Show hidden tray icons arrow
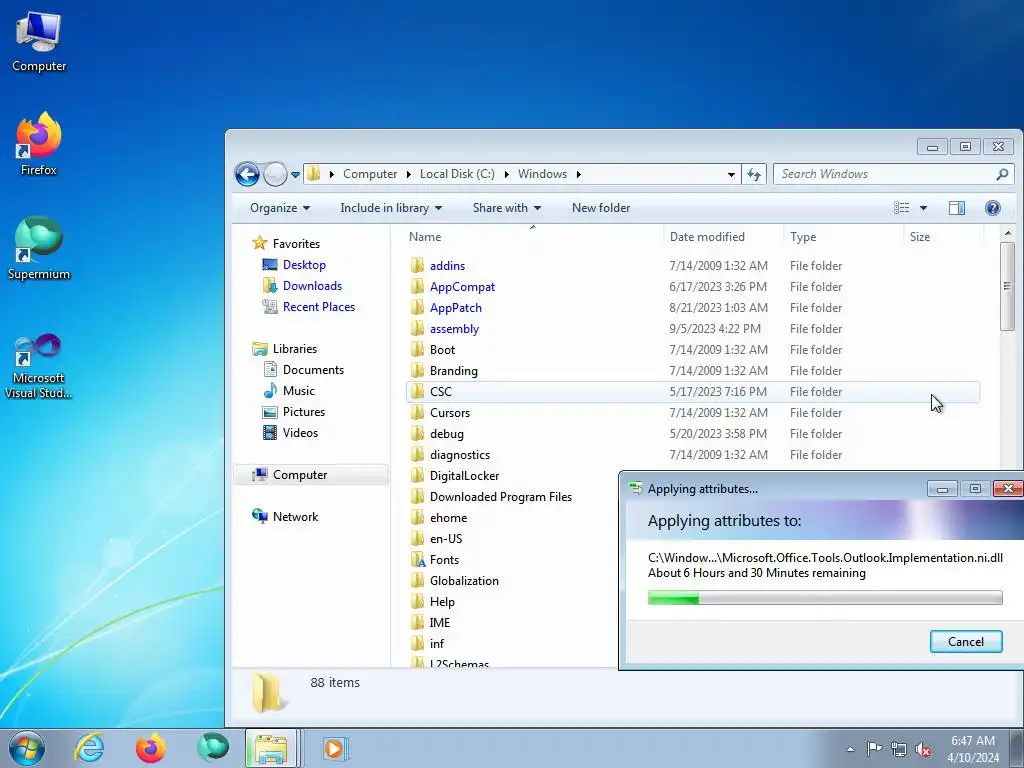1024x768 pixels. tap(850, 749)
